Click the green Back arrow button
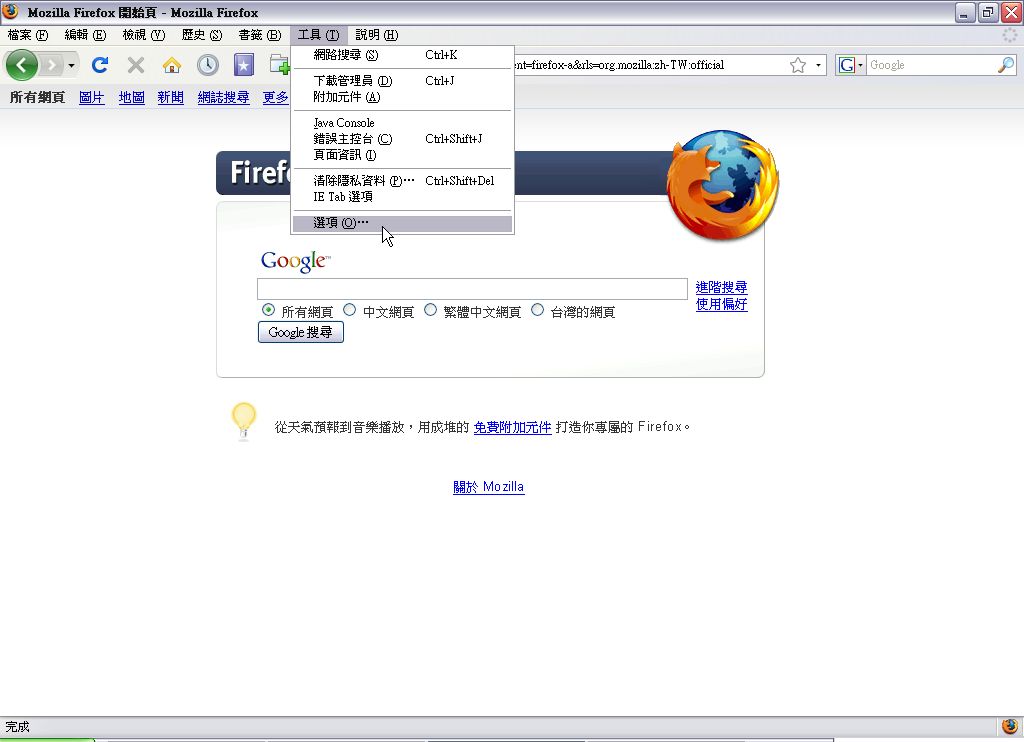Viewport: 1024px width, 742px height. tap(22, 65)
